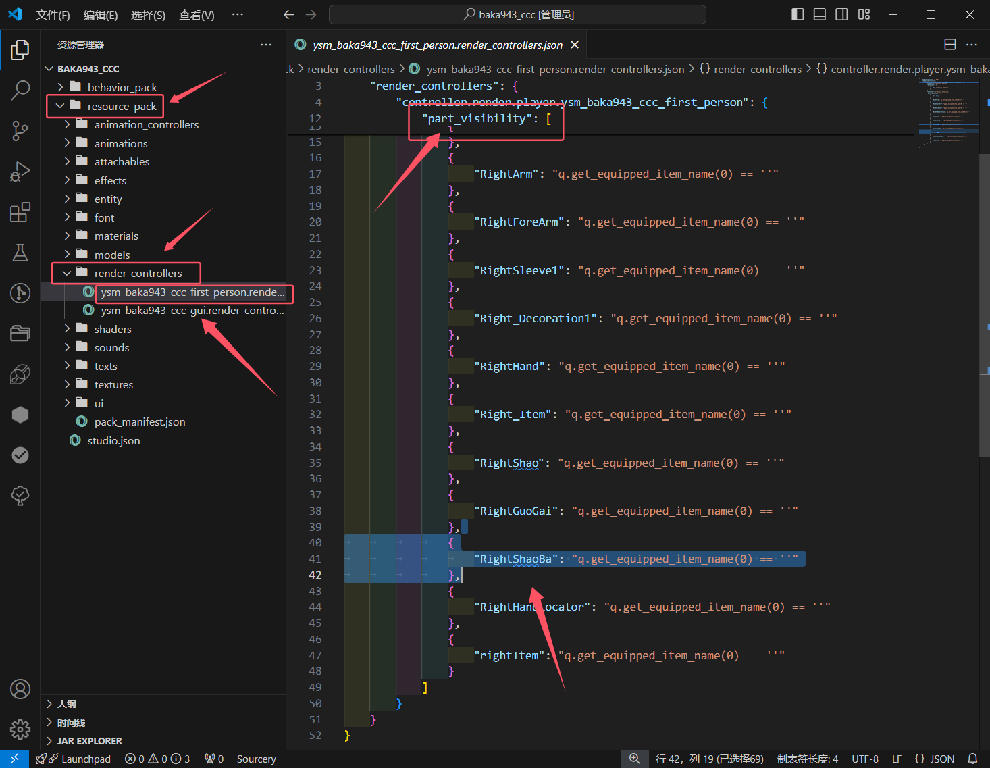Expand the behavior_pack folder
The width and height of the screenshot is (990, 768).
[121, 87]
